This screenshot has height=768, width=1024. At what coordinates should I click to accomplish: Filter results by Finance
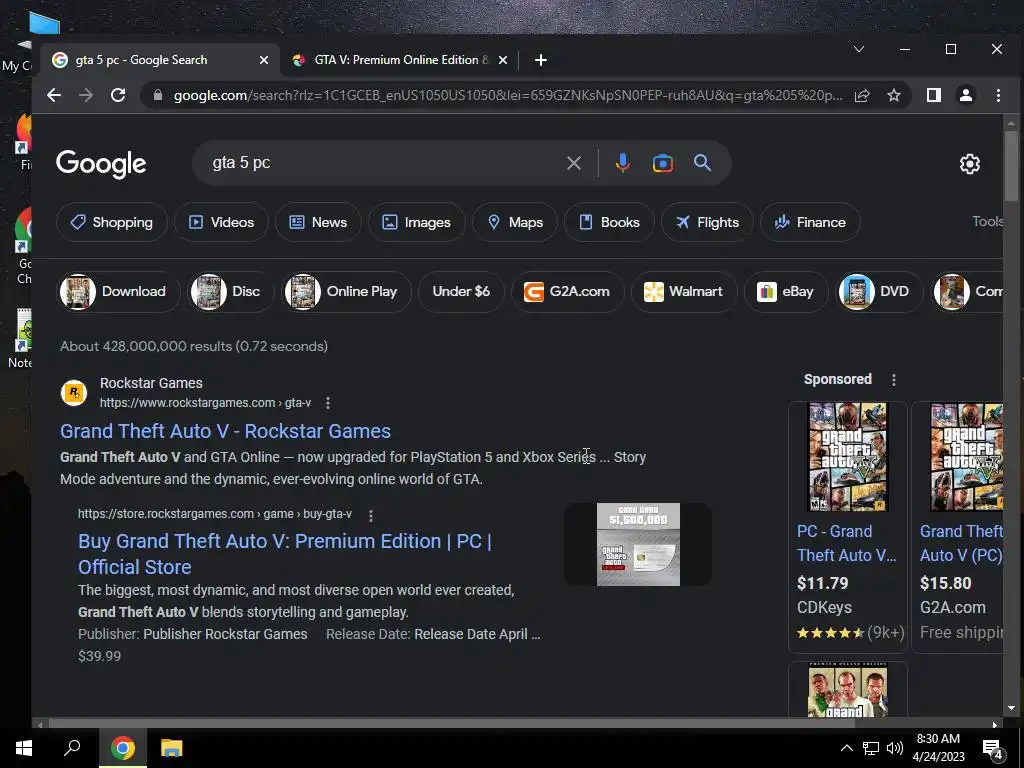click(x=810, y=222)
